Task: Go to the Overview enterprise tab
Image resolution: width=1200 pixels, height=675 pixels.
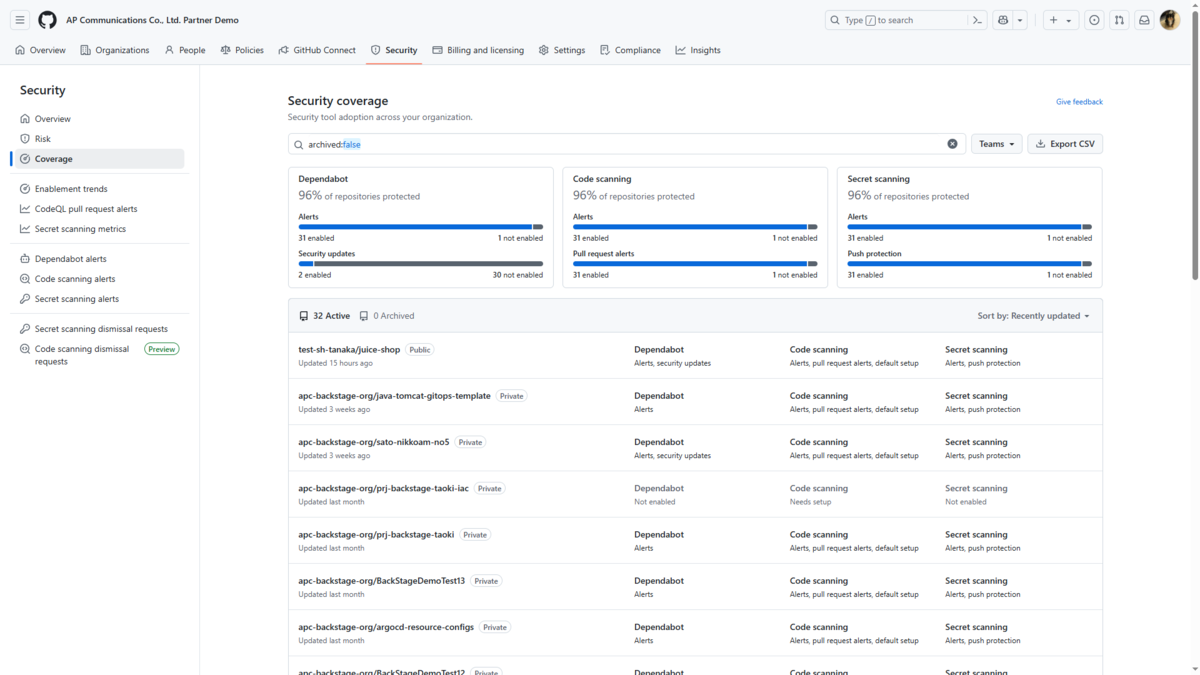Action: [x=40, y=50]
